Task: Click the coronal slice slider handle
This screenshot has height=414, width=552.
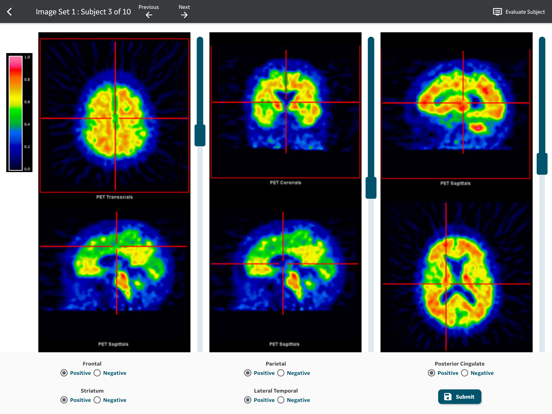Action: pyautogui.click(x=371, y=188)
